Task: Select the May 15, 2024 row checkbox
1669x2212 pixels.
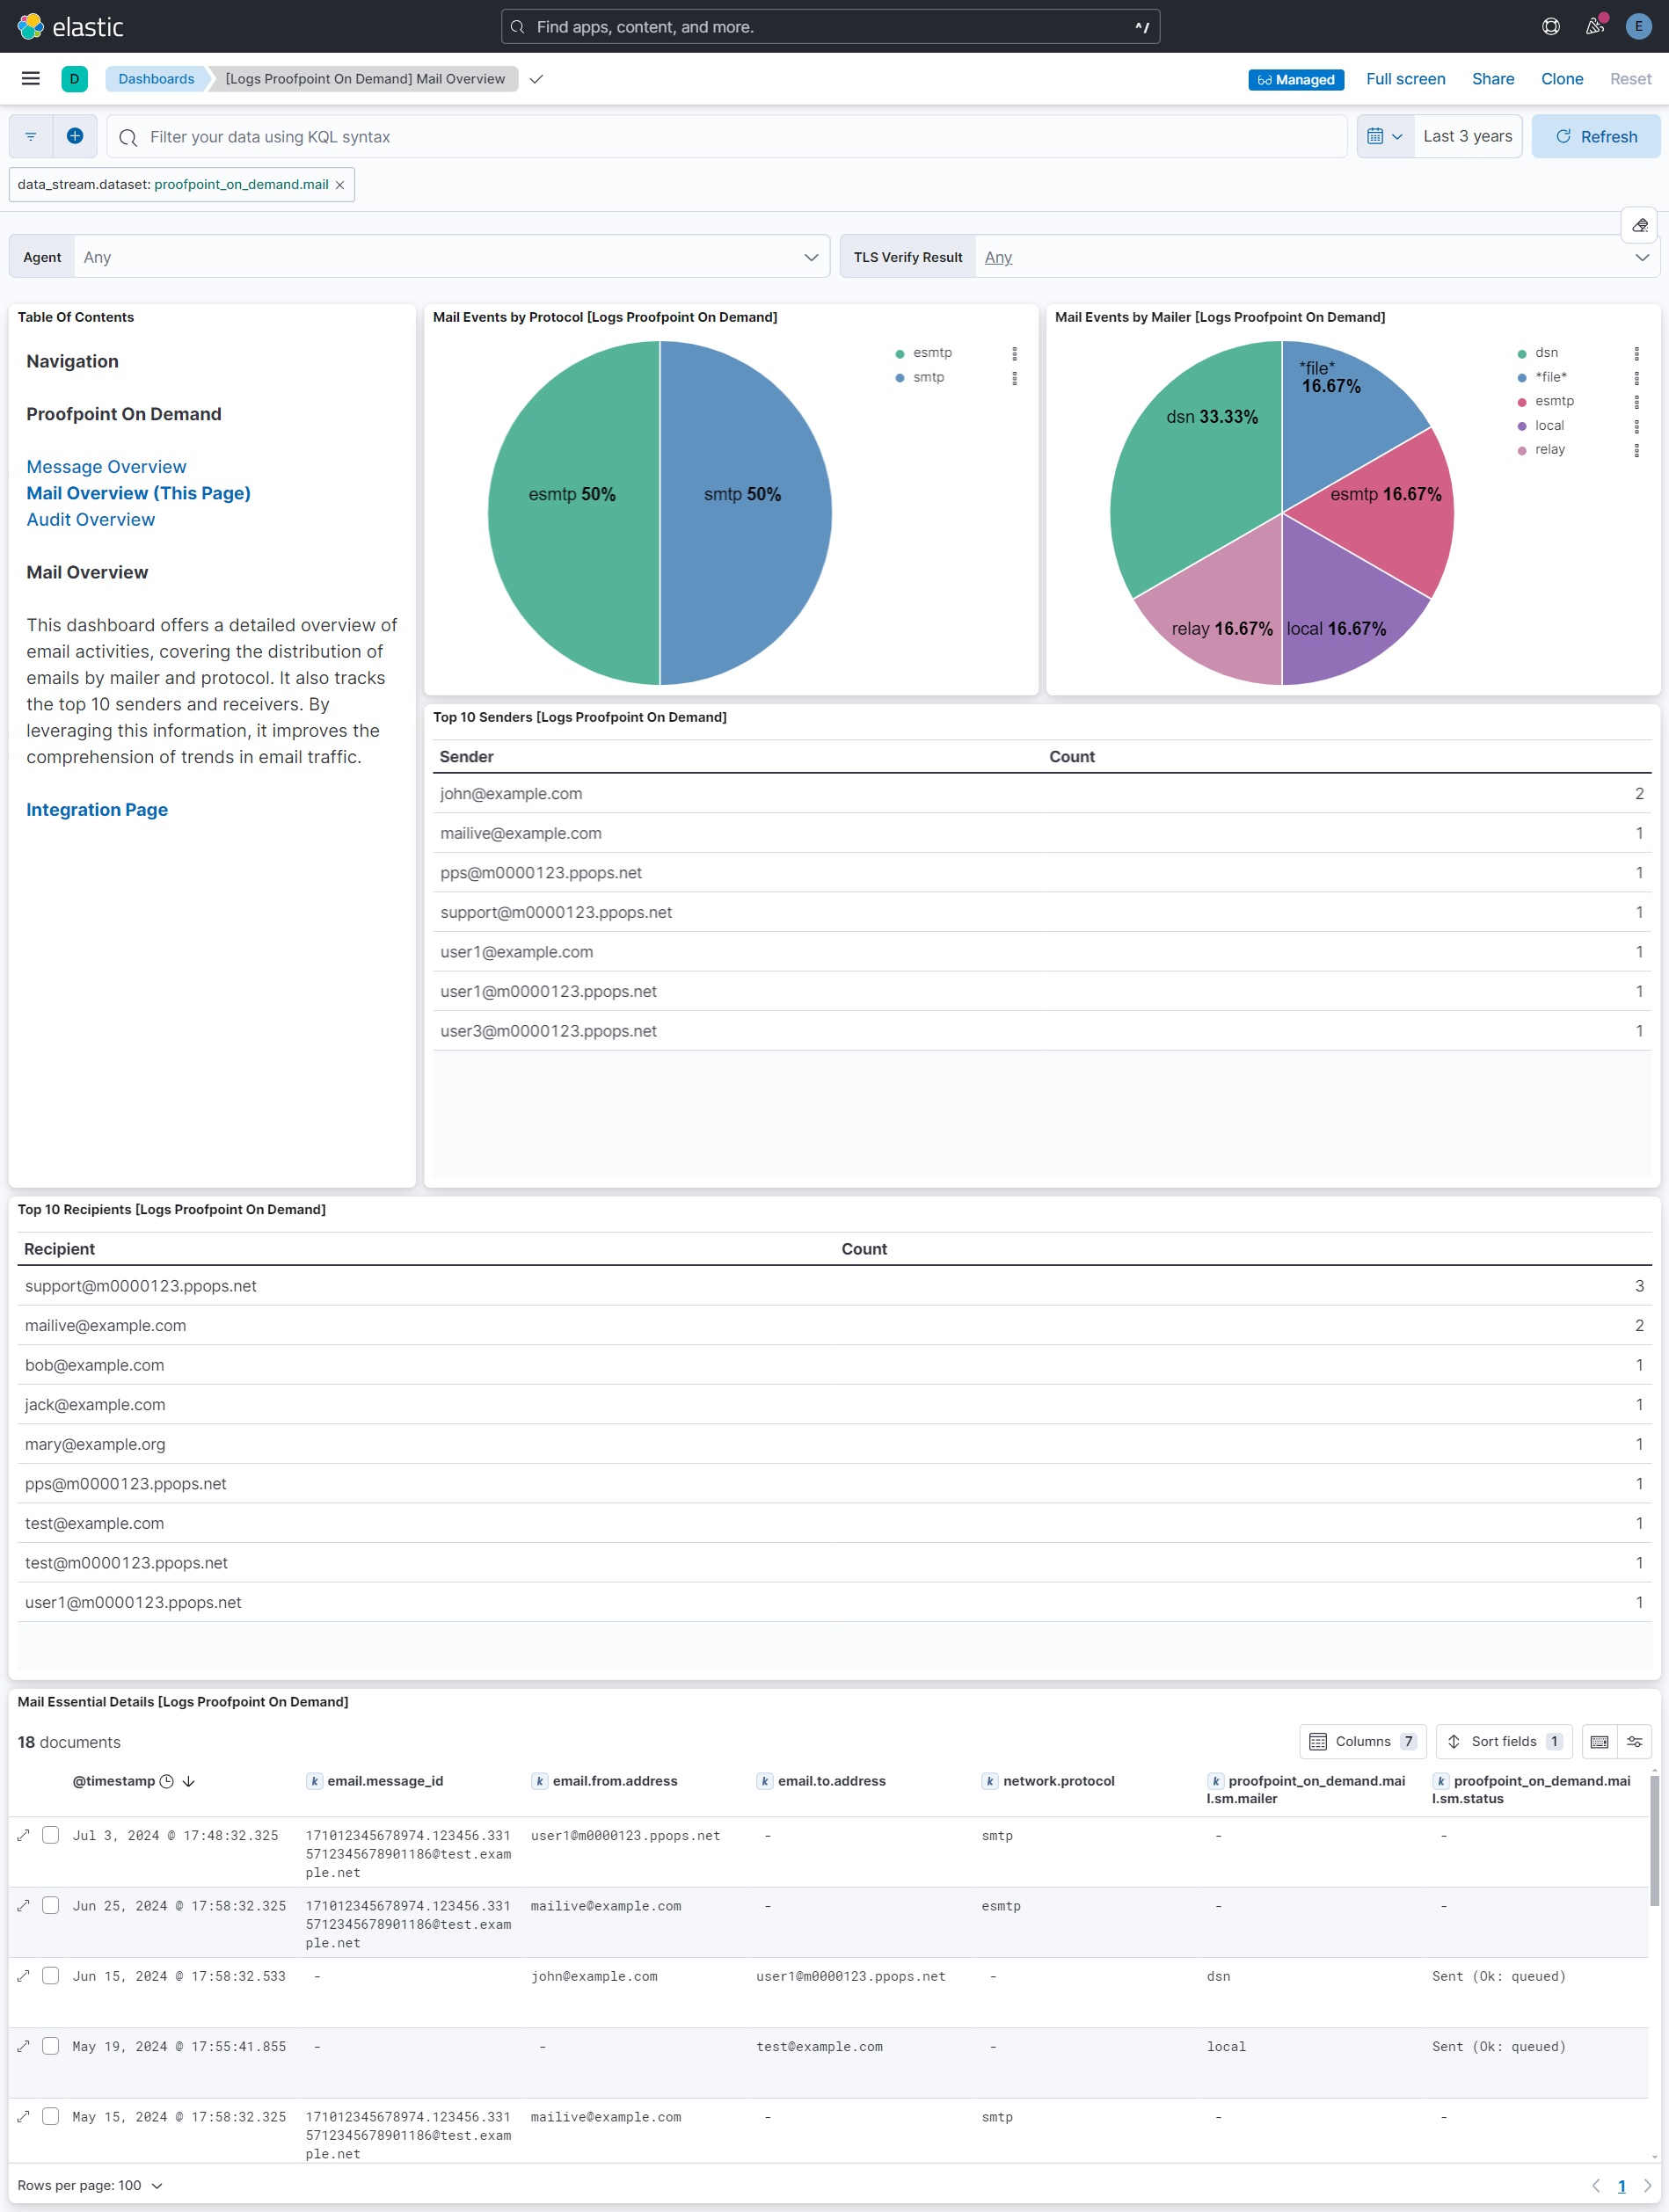Action: point(51,2117)
